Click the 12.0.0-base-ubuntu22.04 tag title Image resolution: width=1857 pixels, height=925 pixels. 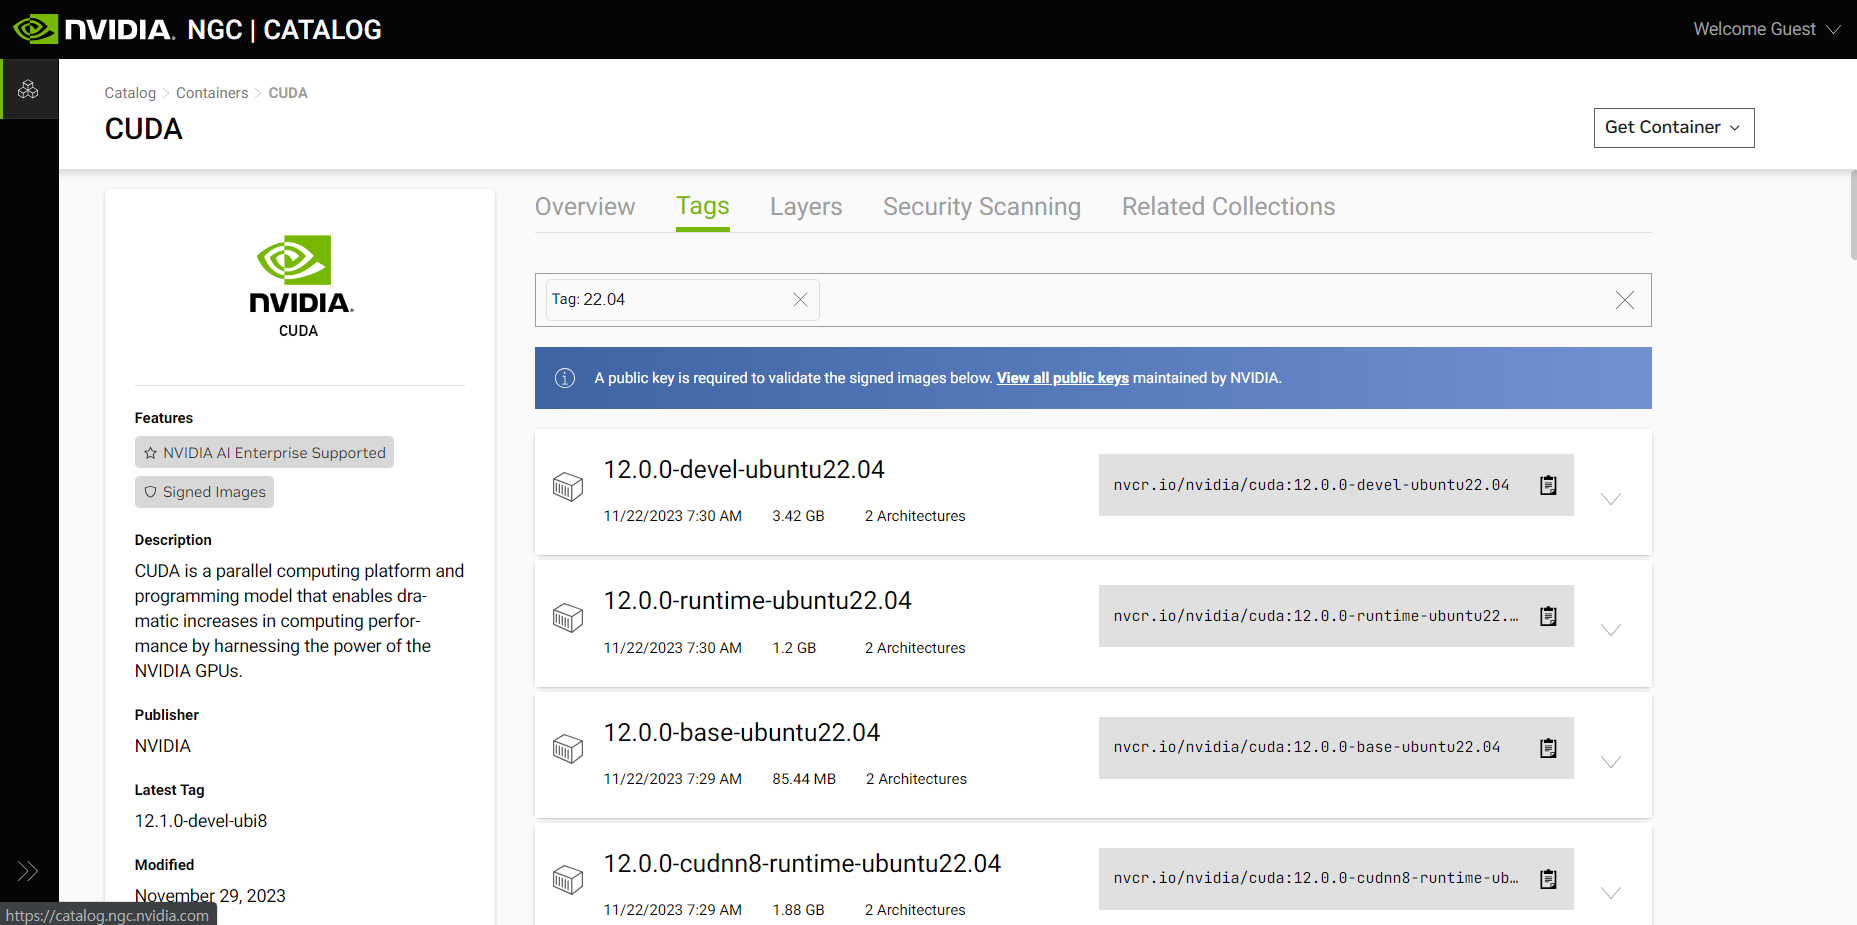[741, 733]
